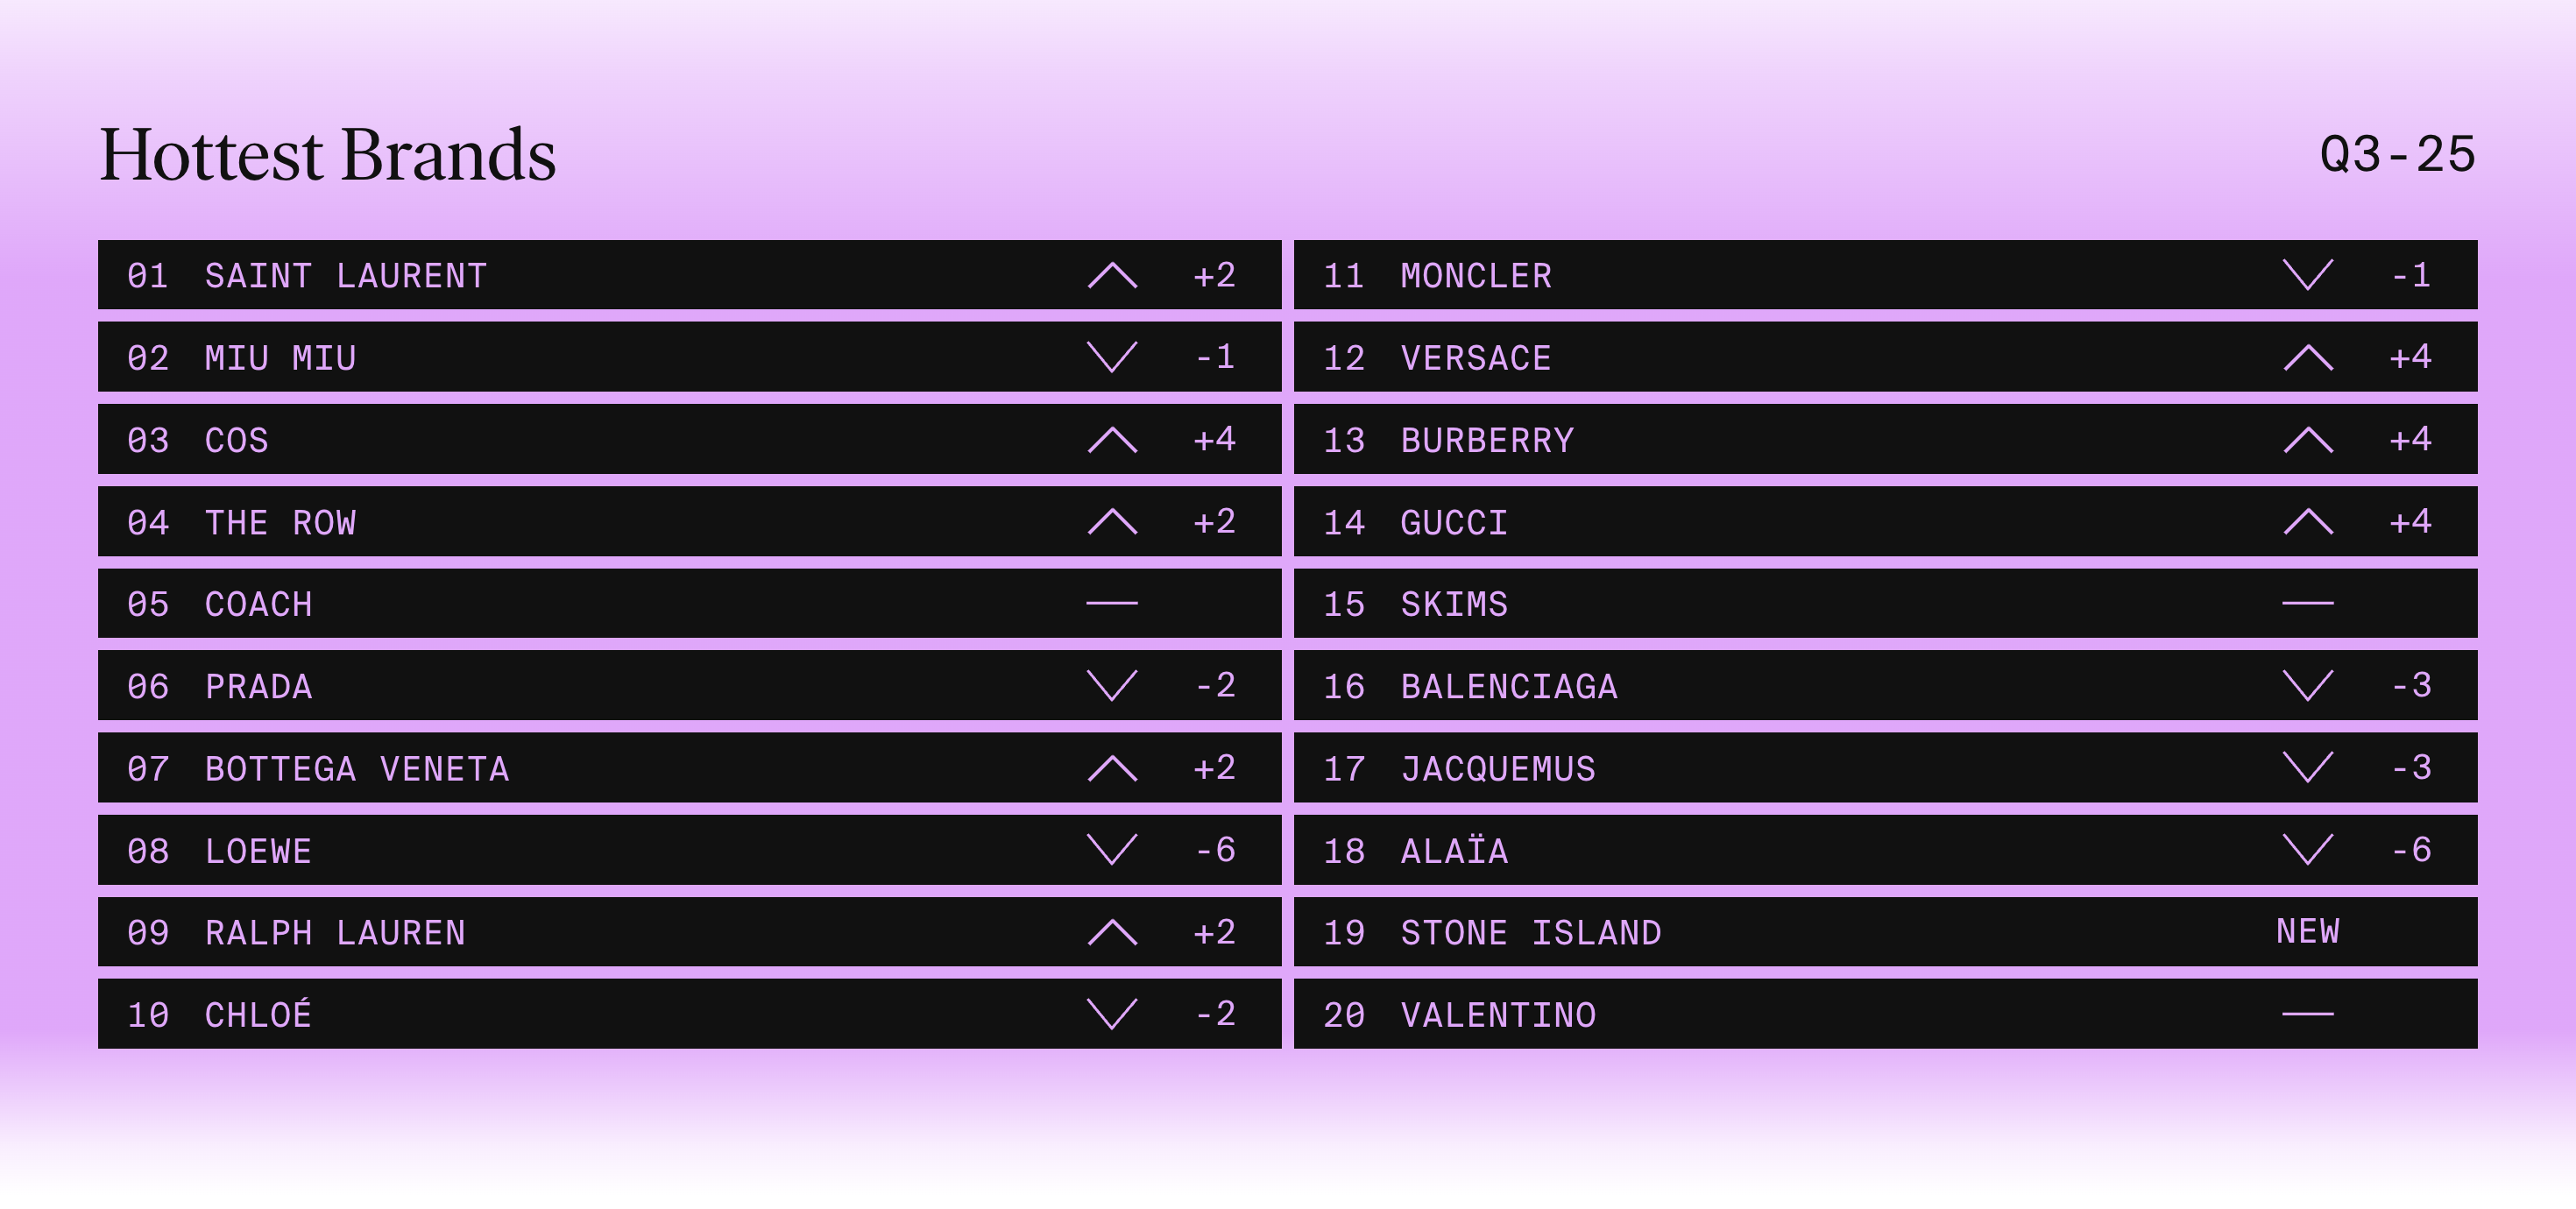Open the Bottega Veneta entry
This screenshot has height=1209, width=2576.
(x=357, y=769)
